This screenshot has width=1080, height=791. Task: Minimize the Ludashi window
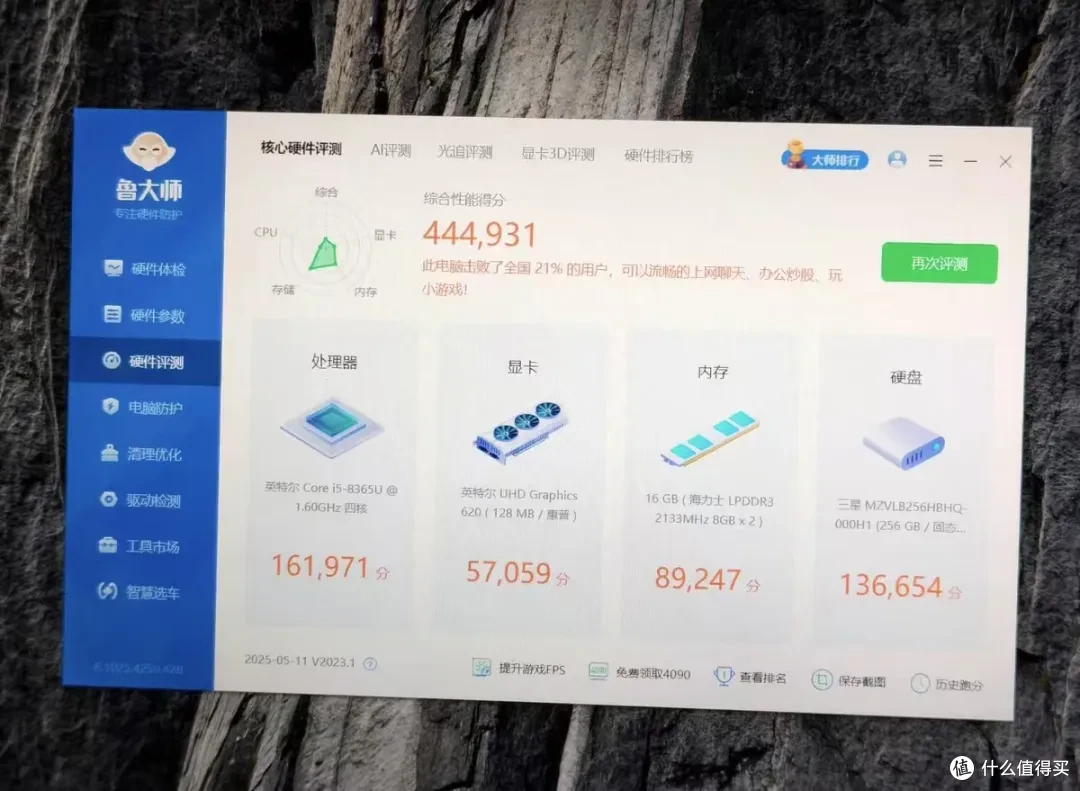point(970,161)
